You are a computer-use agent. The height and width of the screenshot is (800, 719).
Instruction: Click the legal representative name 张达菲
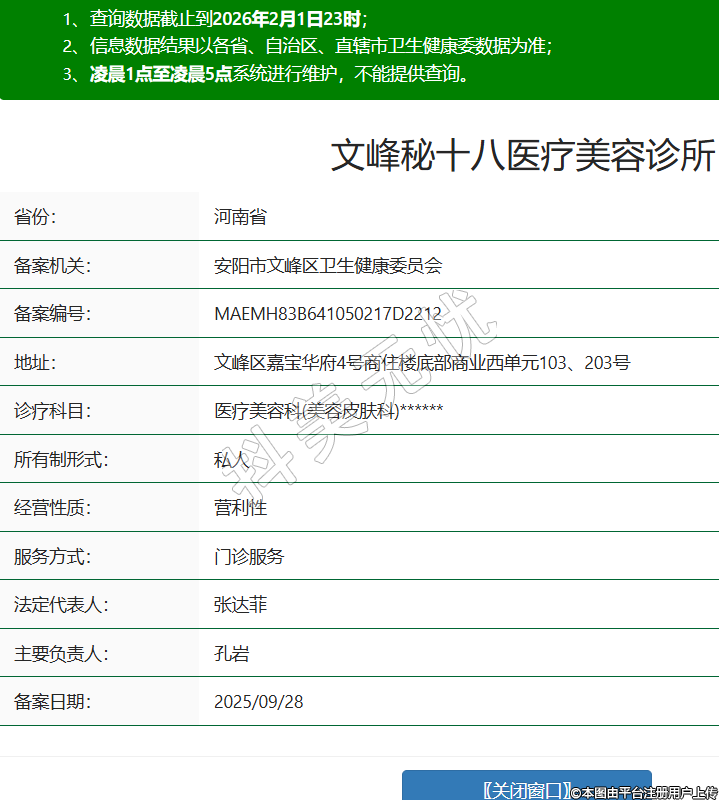pos(240,605)
